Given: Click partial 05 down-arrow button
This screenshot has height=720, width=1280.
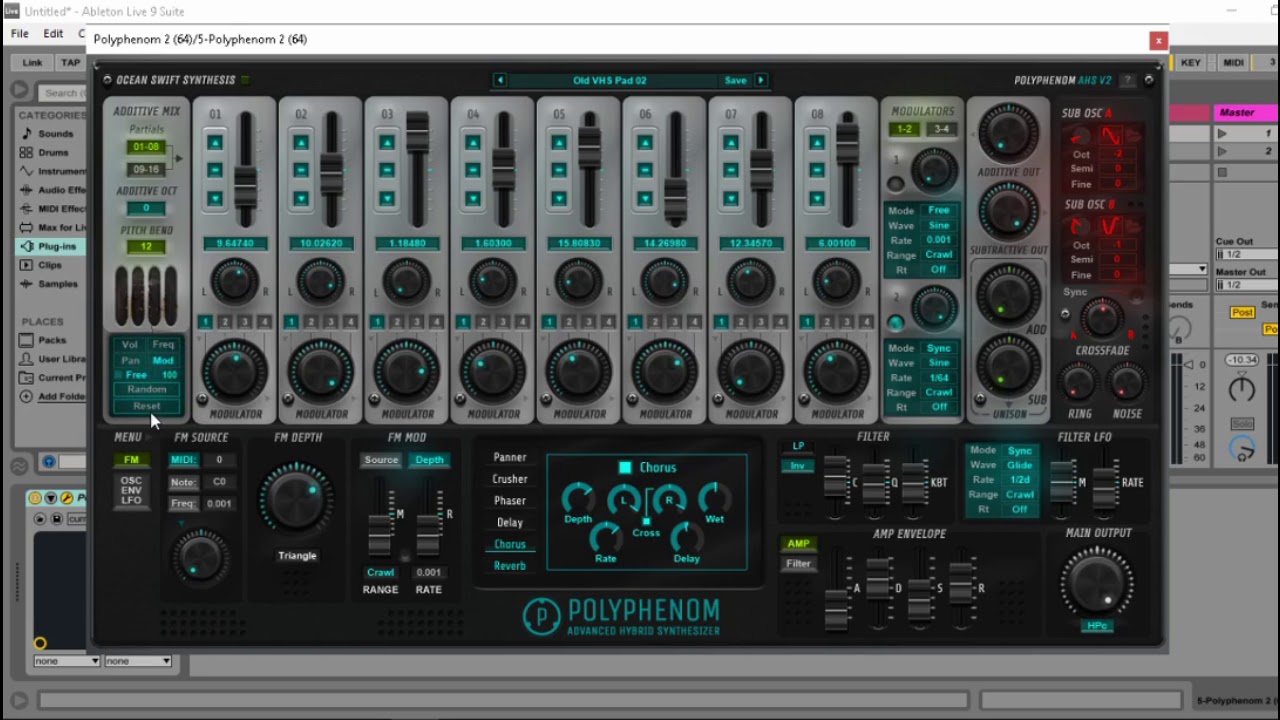Looking at the screenshot, I should [559, 199].
